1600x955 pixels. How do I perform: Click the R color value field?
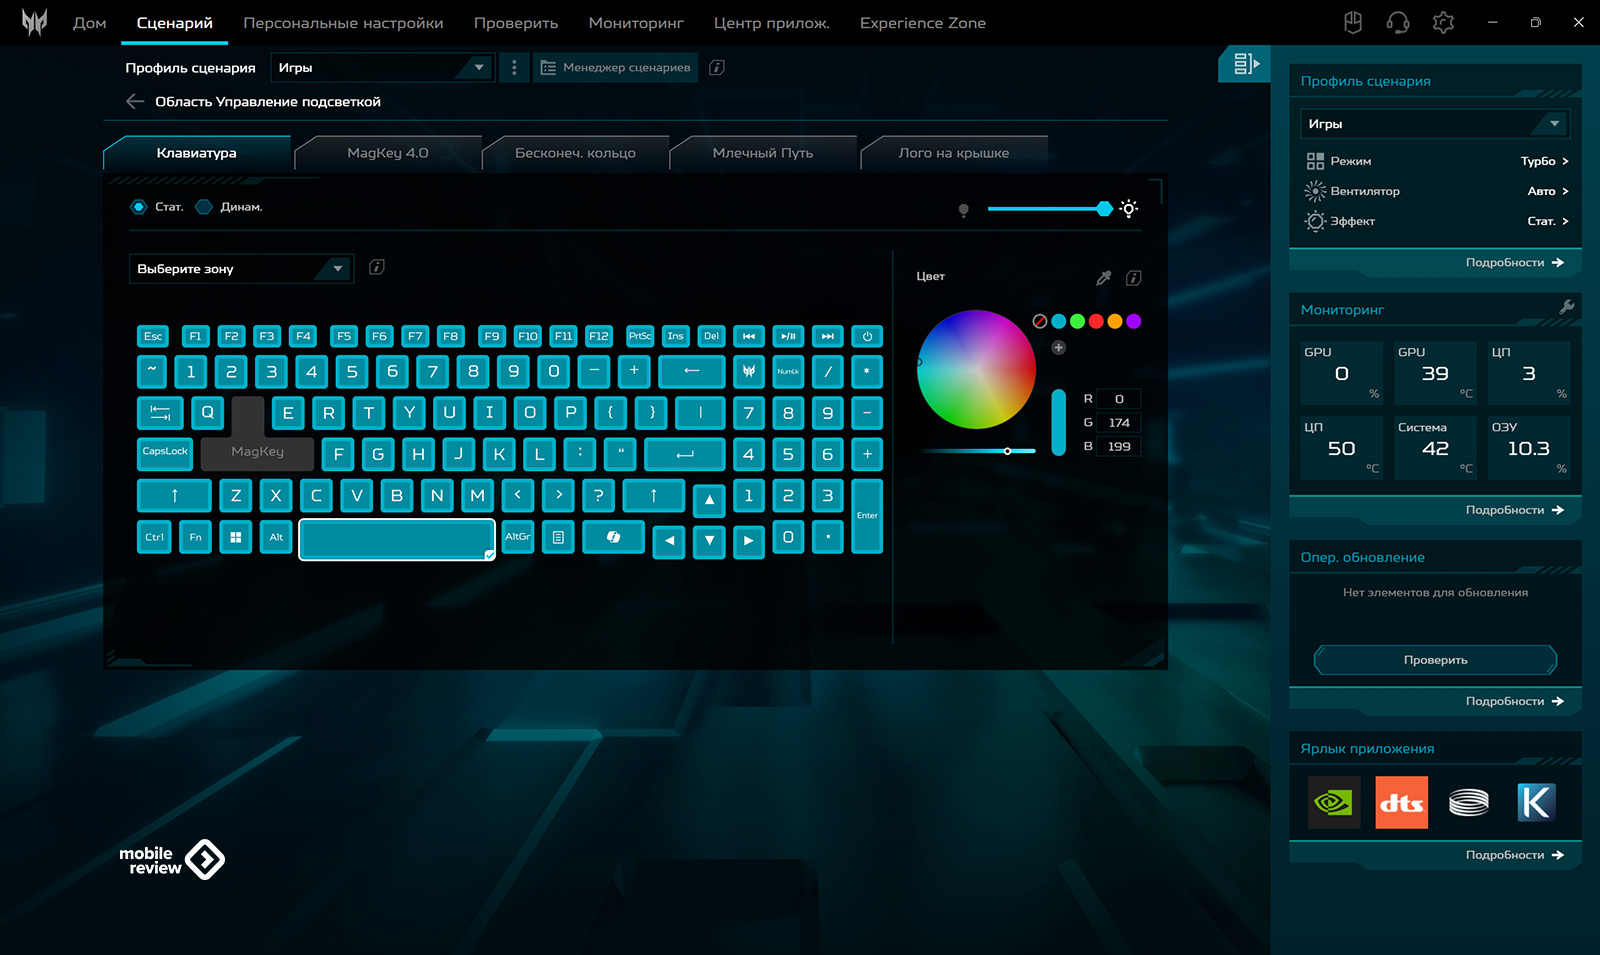(1118, 399)
